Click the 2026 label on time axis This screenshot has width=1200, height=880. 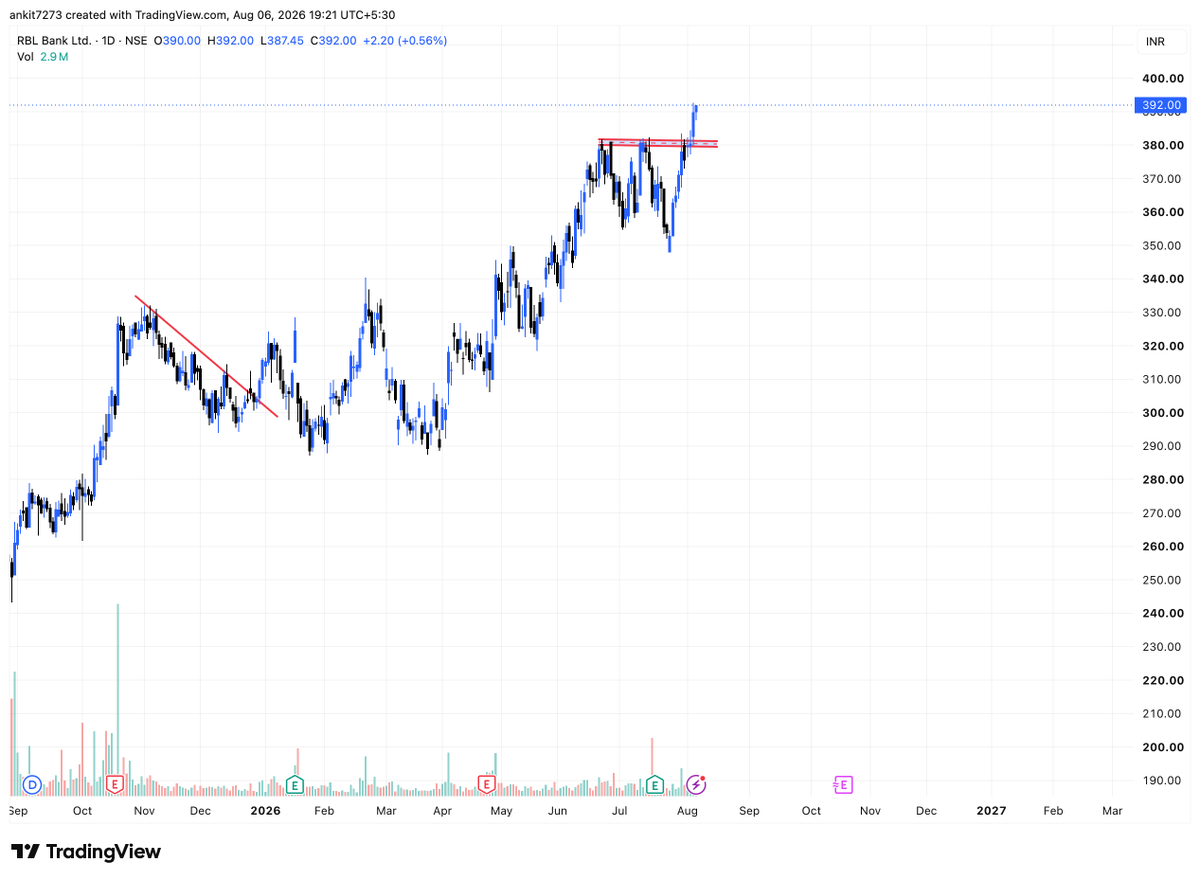(265, 811)
